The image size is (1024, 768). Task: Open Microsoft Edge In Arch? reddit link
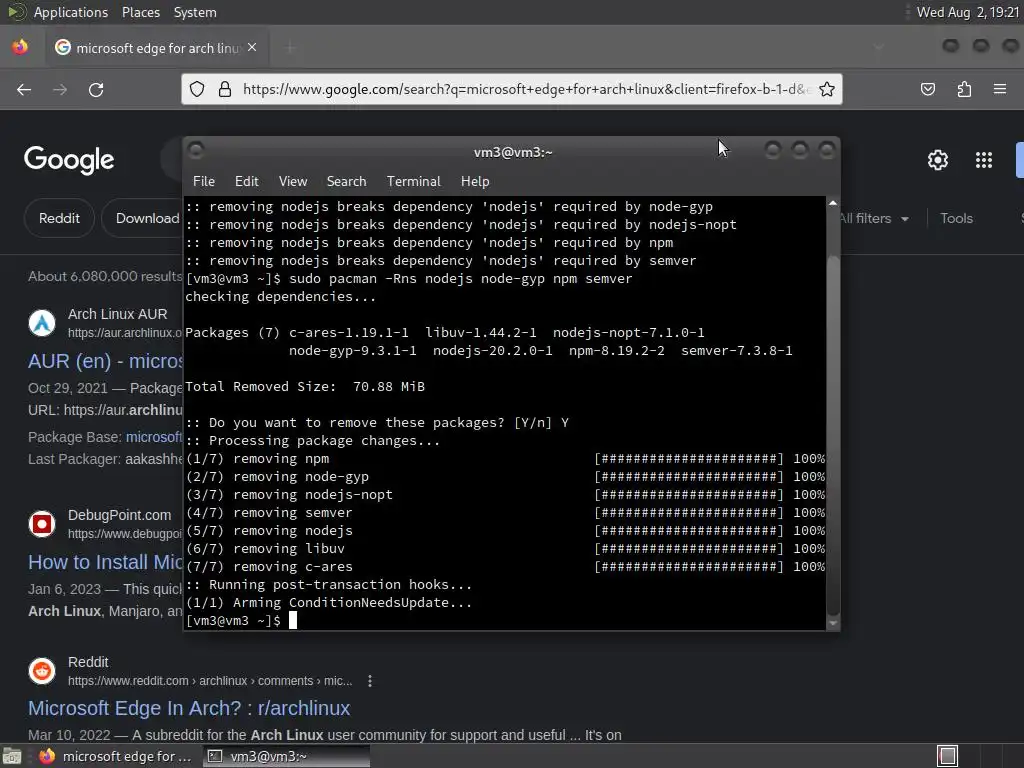189,708
